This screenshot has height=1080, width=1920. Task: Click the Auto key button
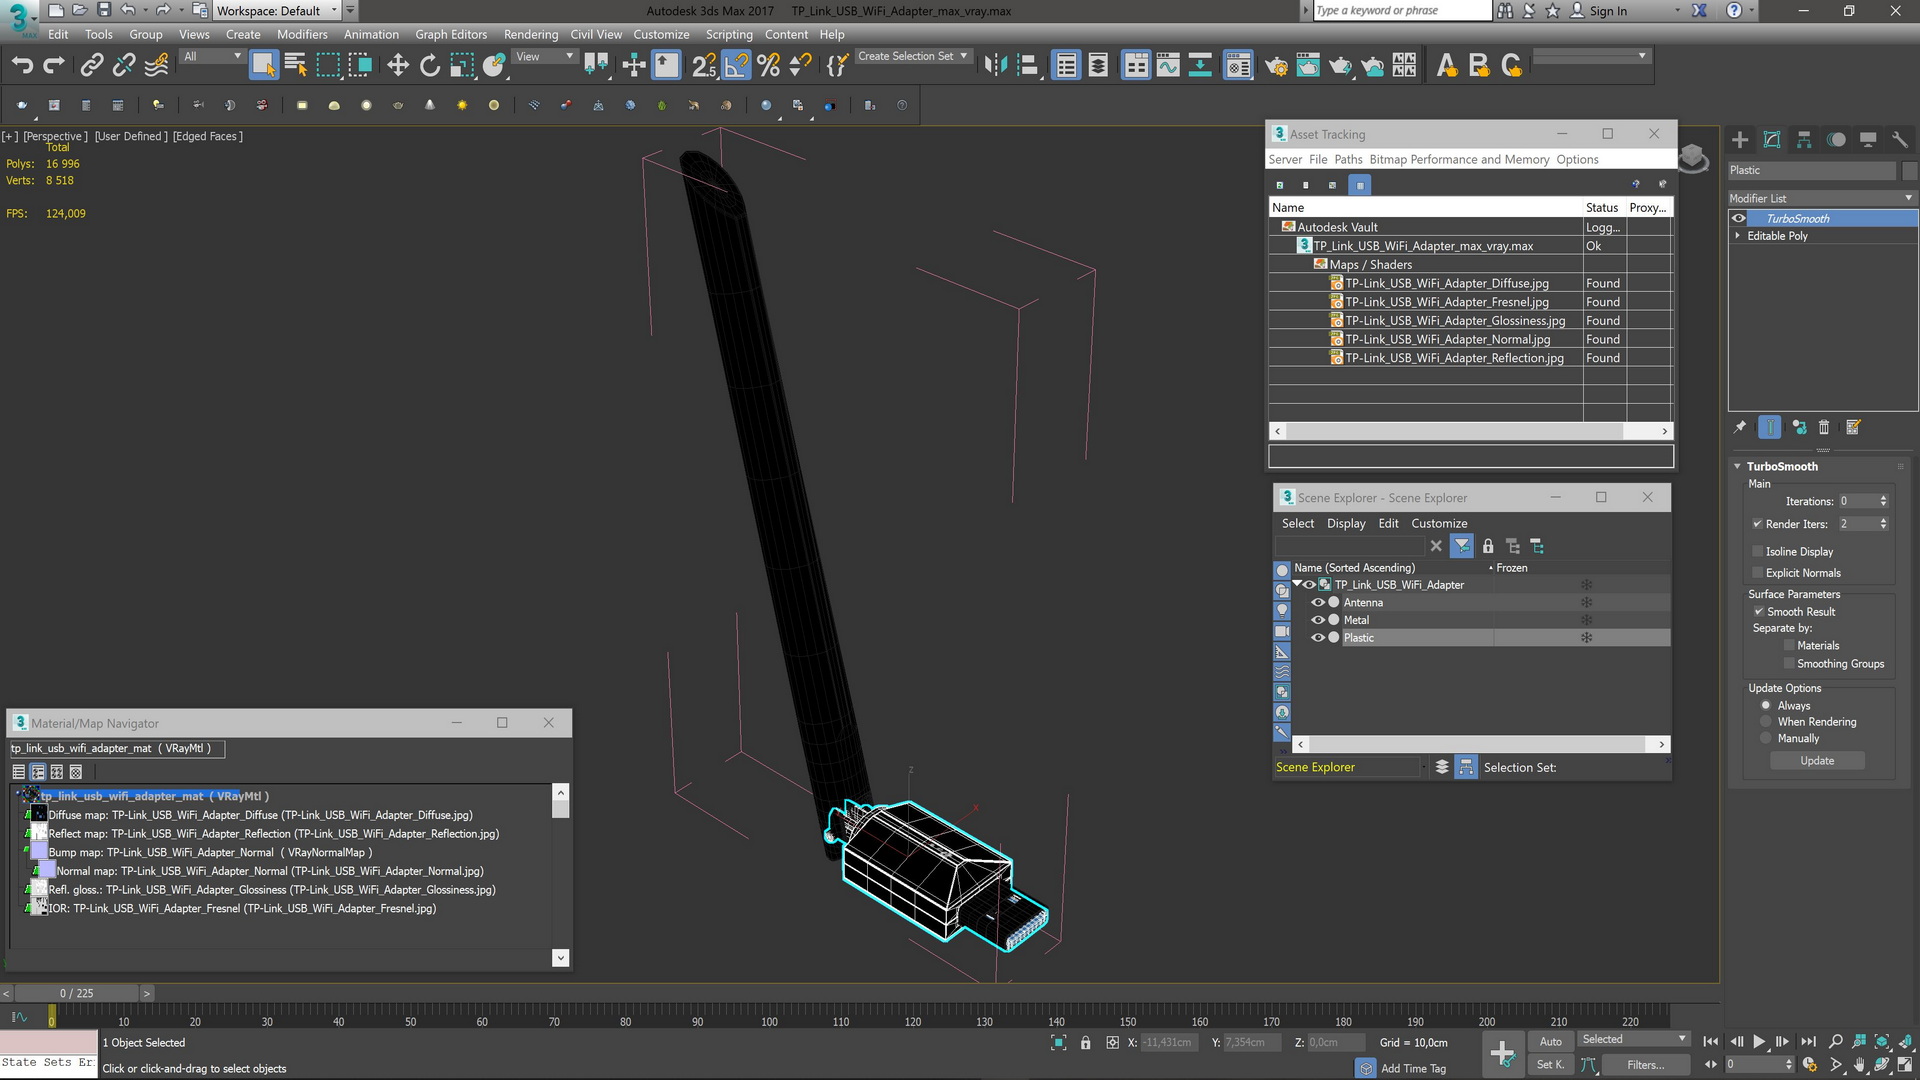pos(1550,1042)
